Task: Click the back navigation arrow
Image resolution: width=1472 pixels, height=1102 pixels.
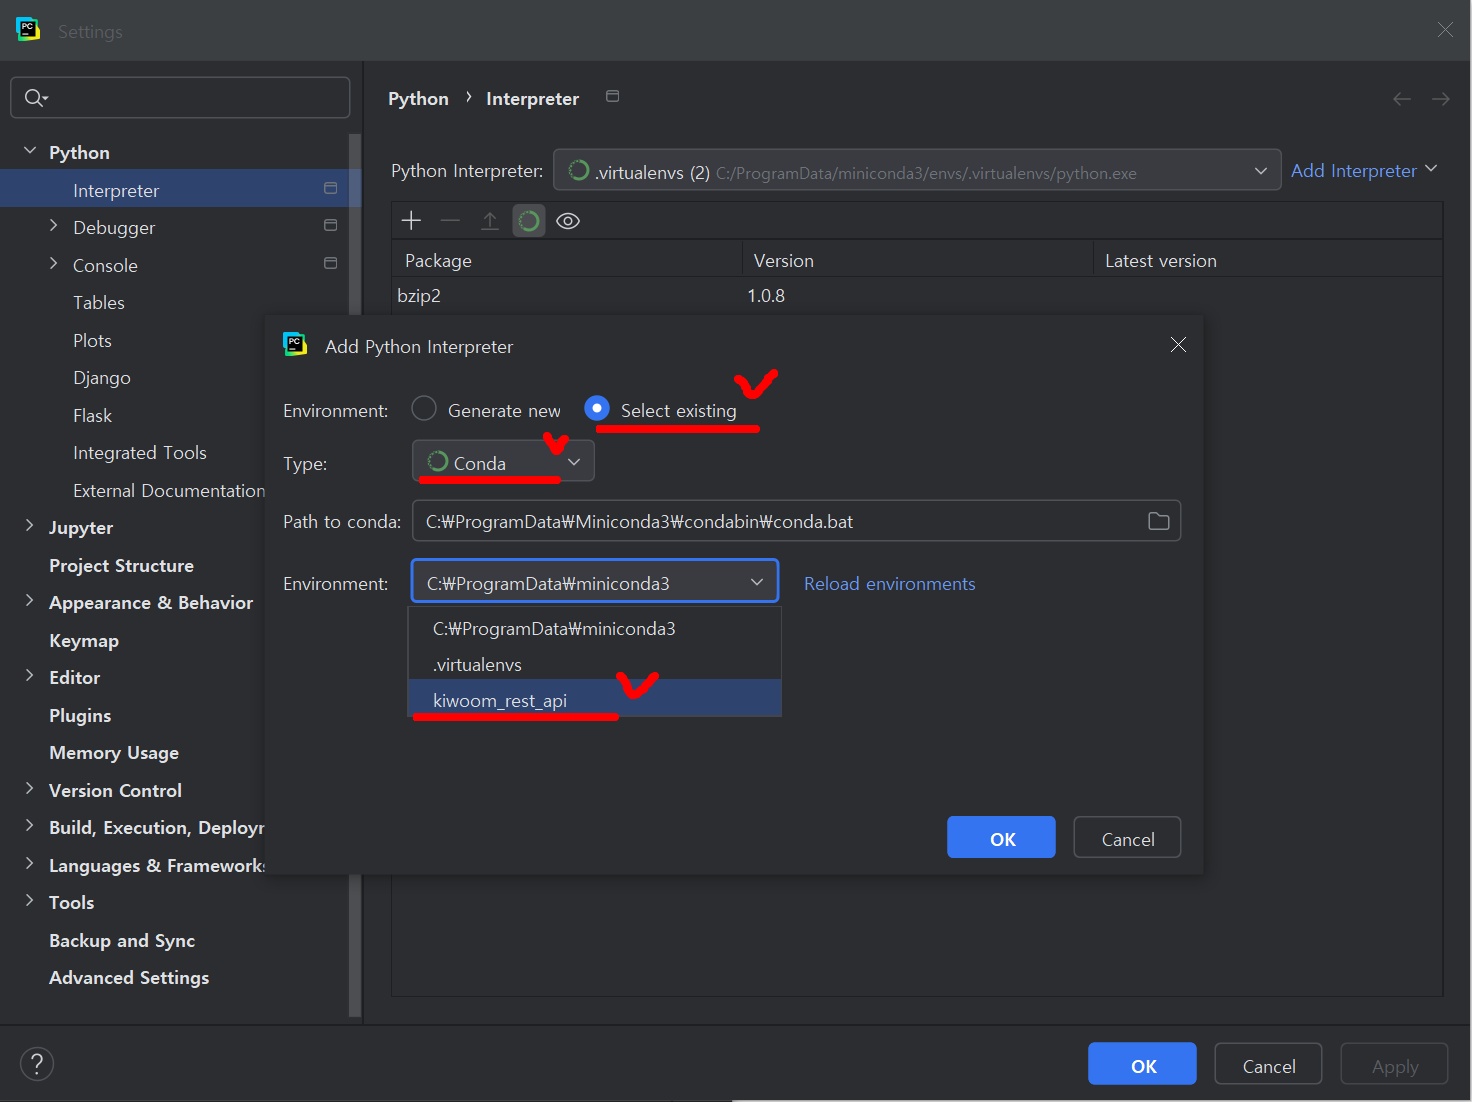Action: [1402, 98]
